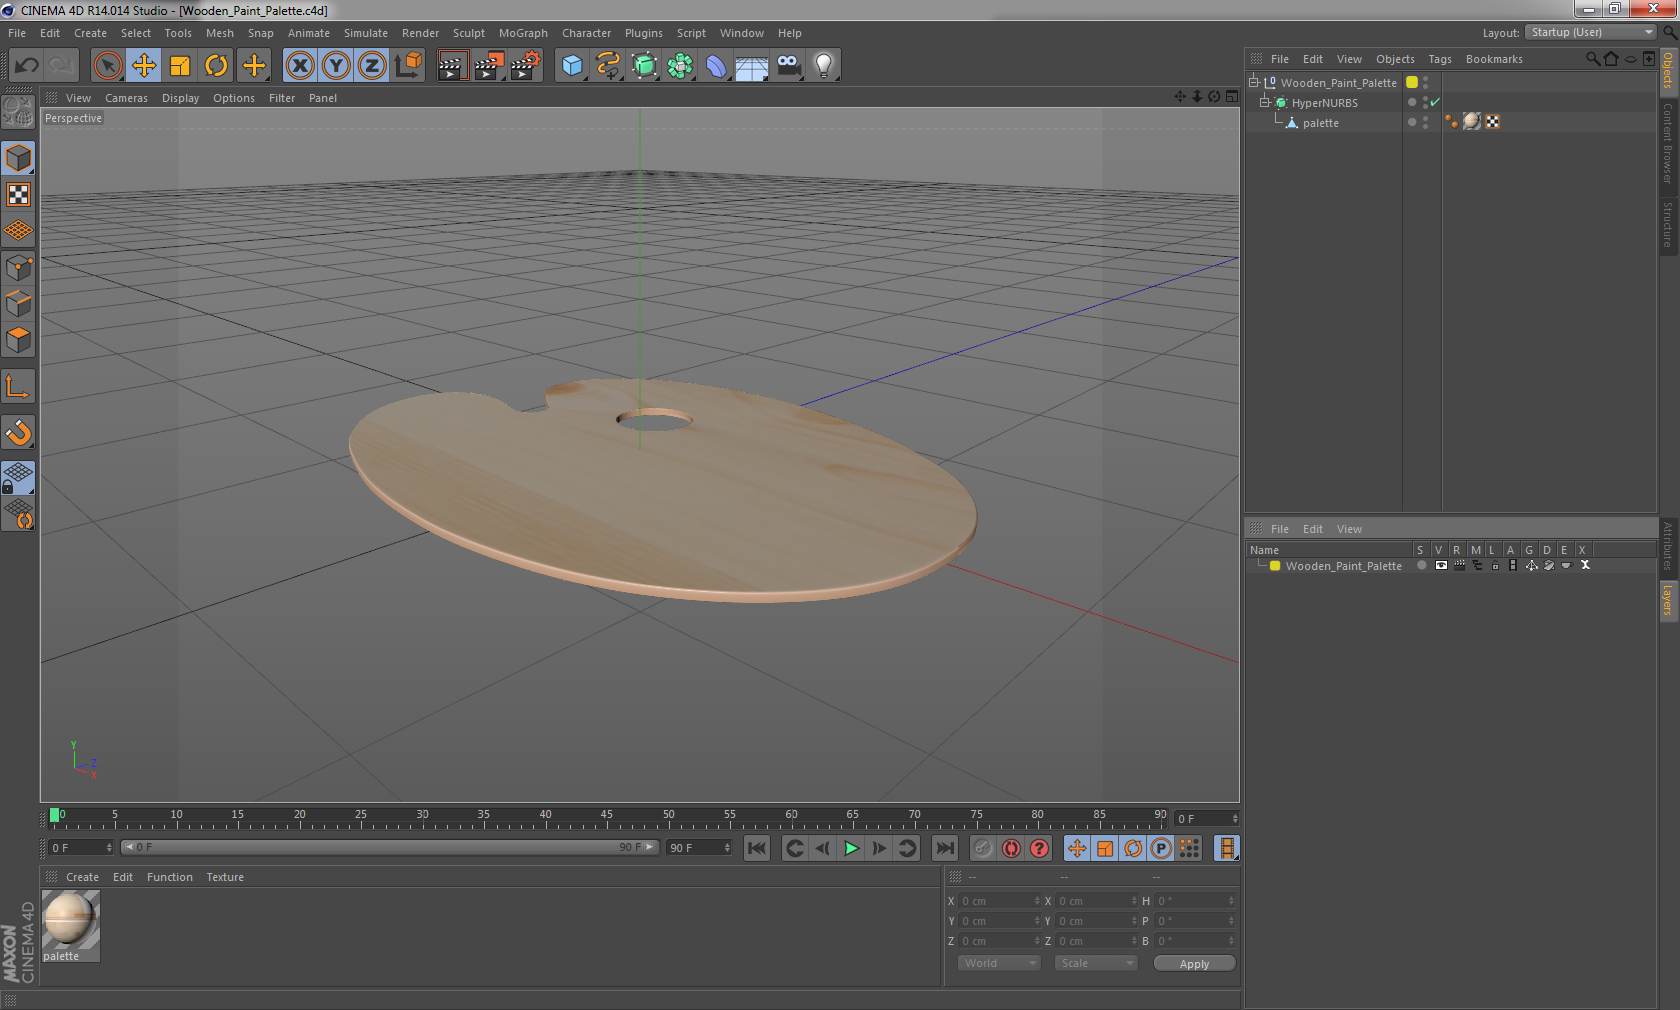
Task: Switch to Polygons mode
Action: click(x=19, y=339)
